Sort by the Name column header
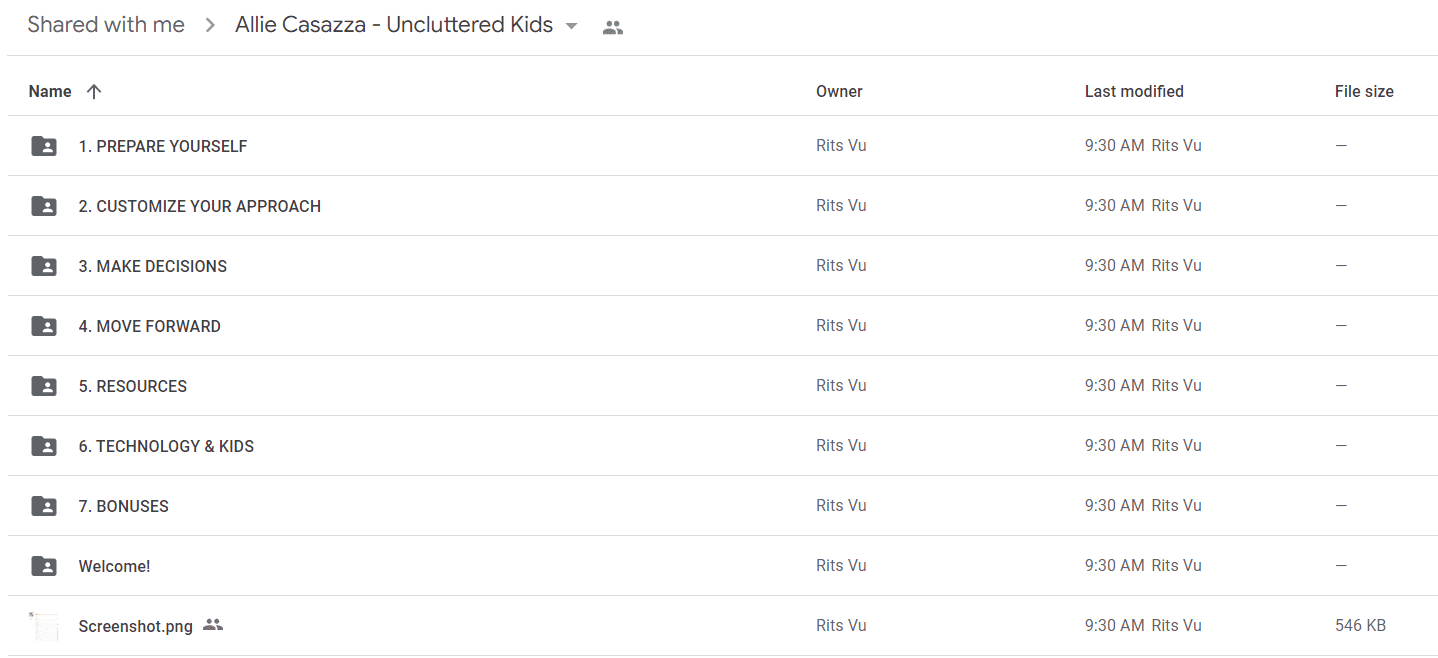Viewport: 1438px width, 658px height. 50,91
